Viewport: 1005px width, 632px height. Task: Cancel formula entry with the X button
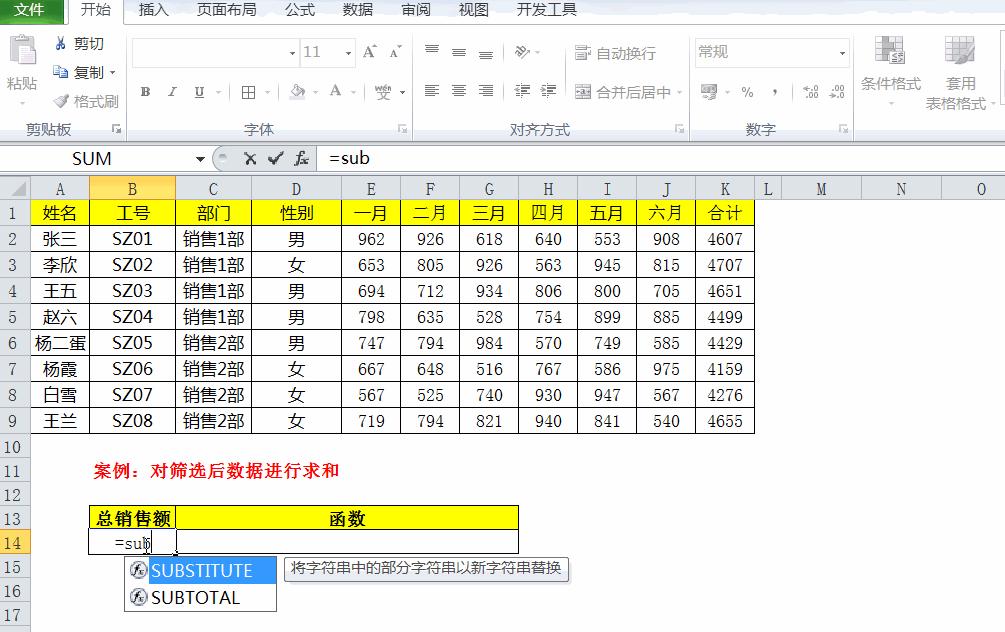tap(250, 158)
